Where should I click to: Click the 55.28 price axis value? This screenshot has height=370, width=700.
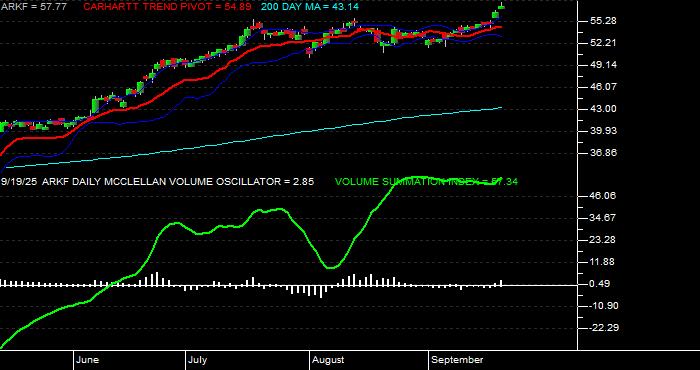604,21
